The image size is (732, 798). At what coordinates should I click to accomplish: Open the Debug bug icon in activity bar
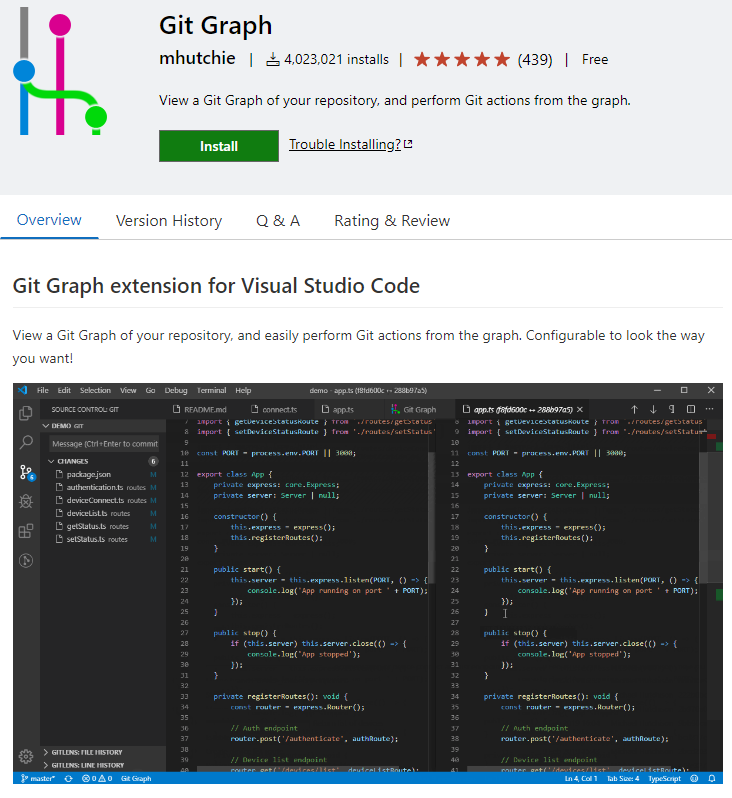(26, 502)
